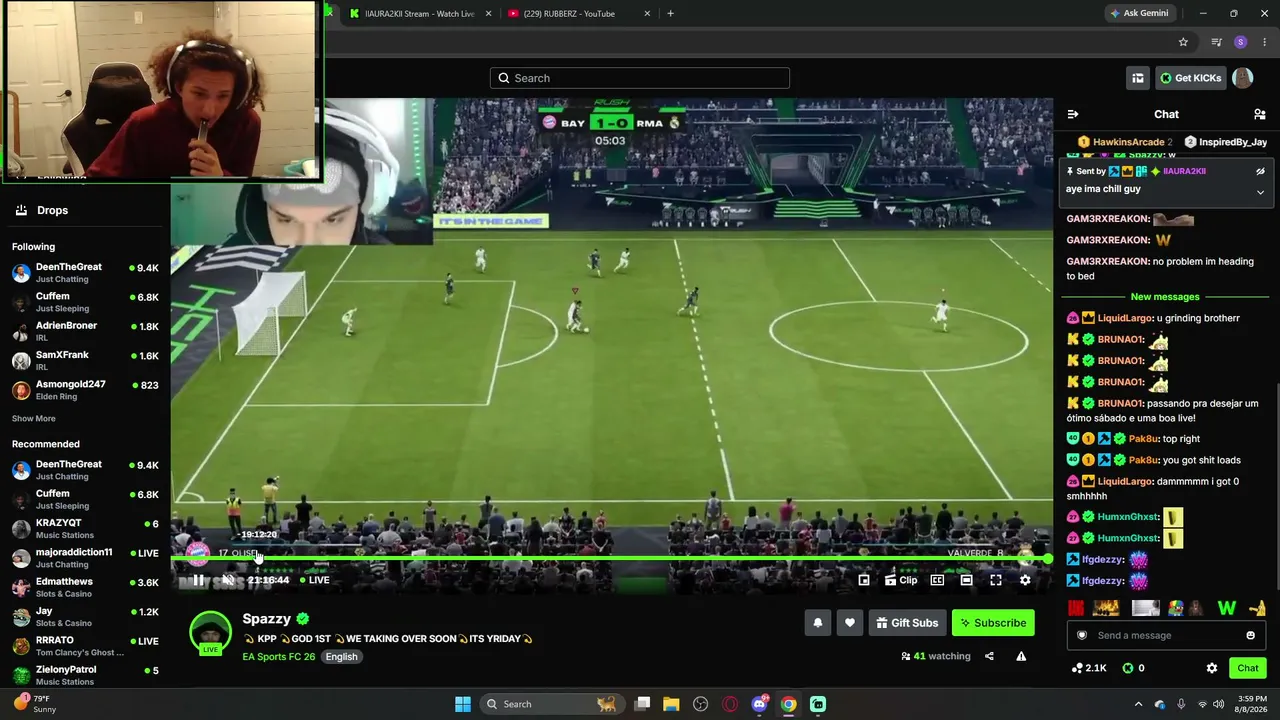Open File Explorer from taskbar

(x=671, y=704)
